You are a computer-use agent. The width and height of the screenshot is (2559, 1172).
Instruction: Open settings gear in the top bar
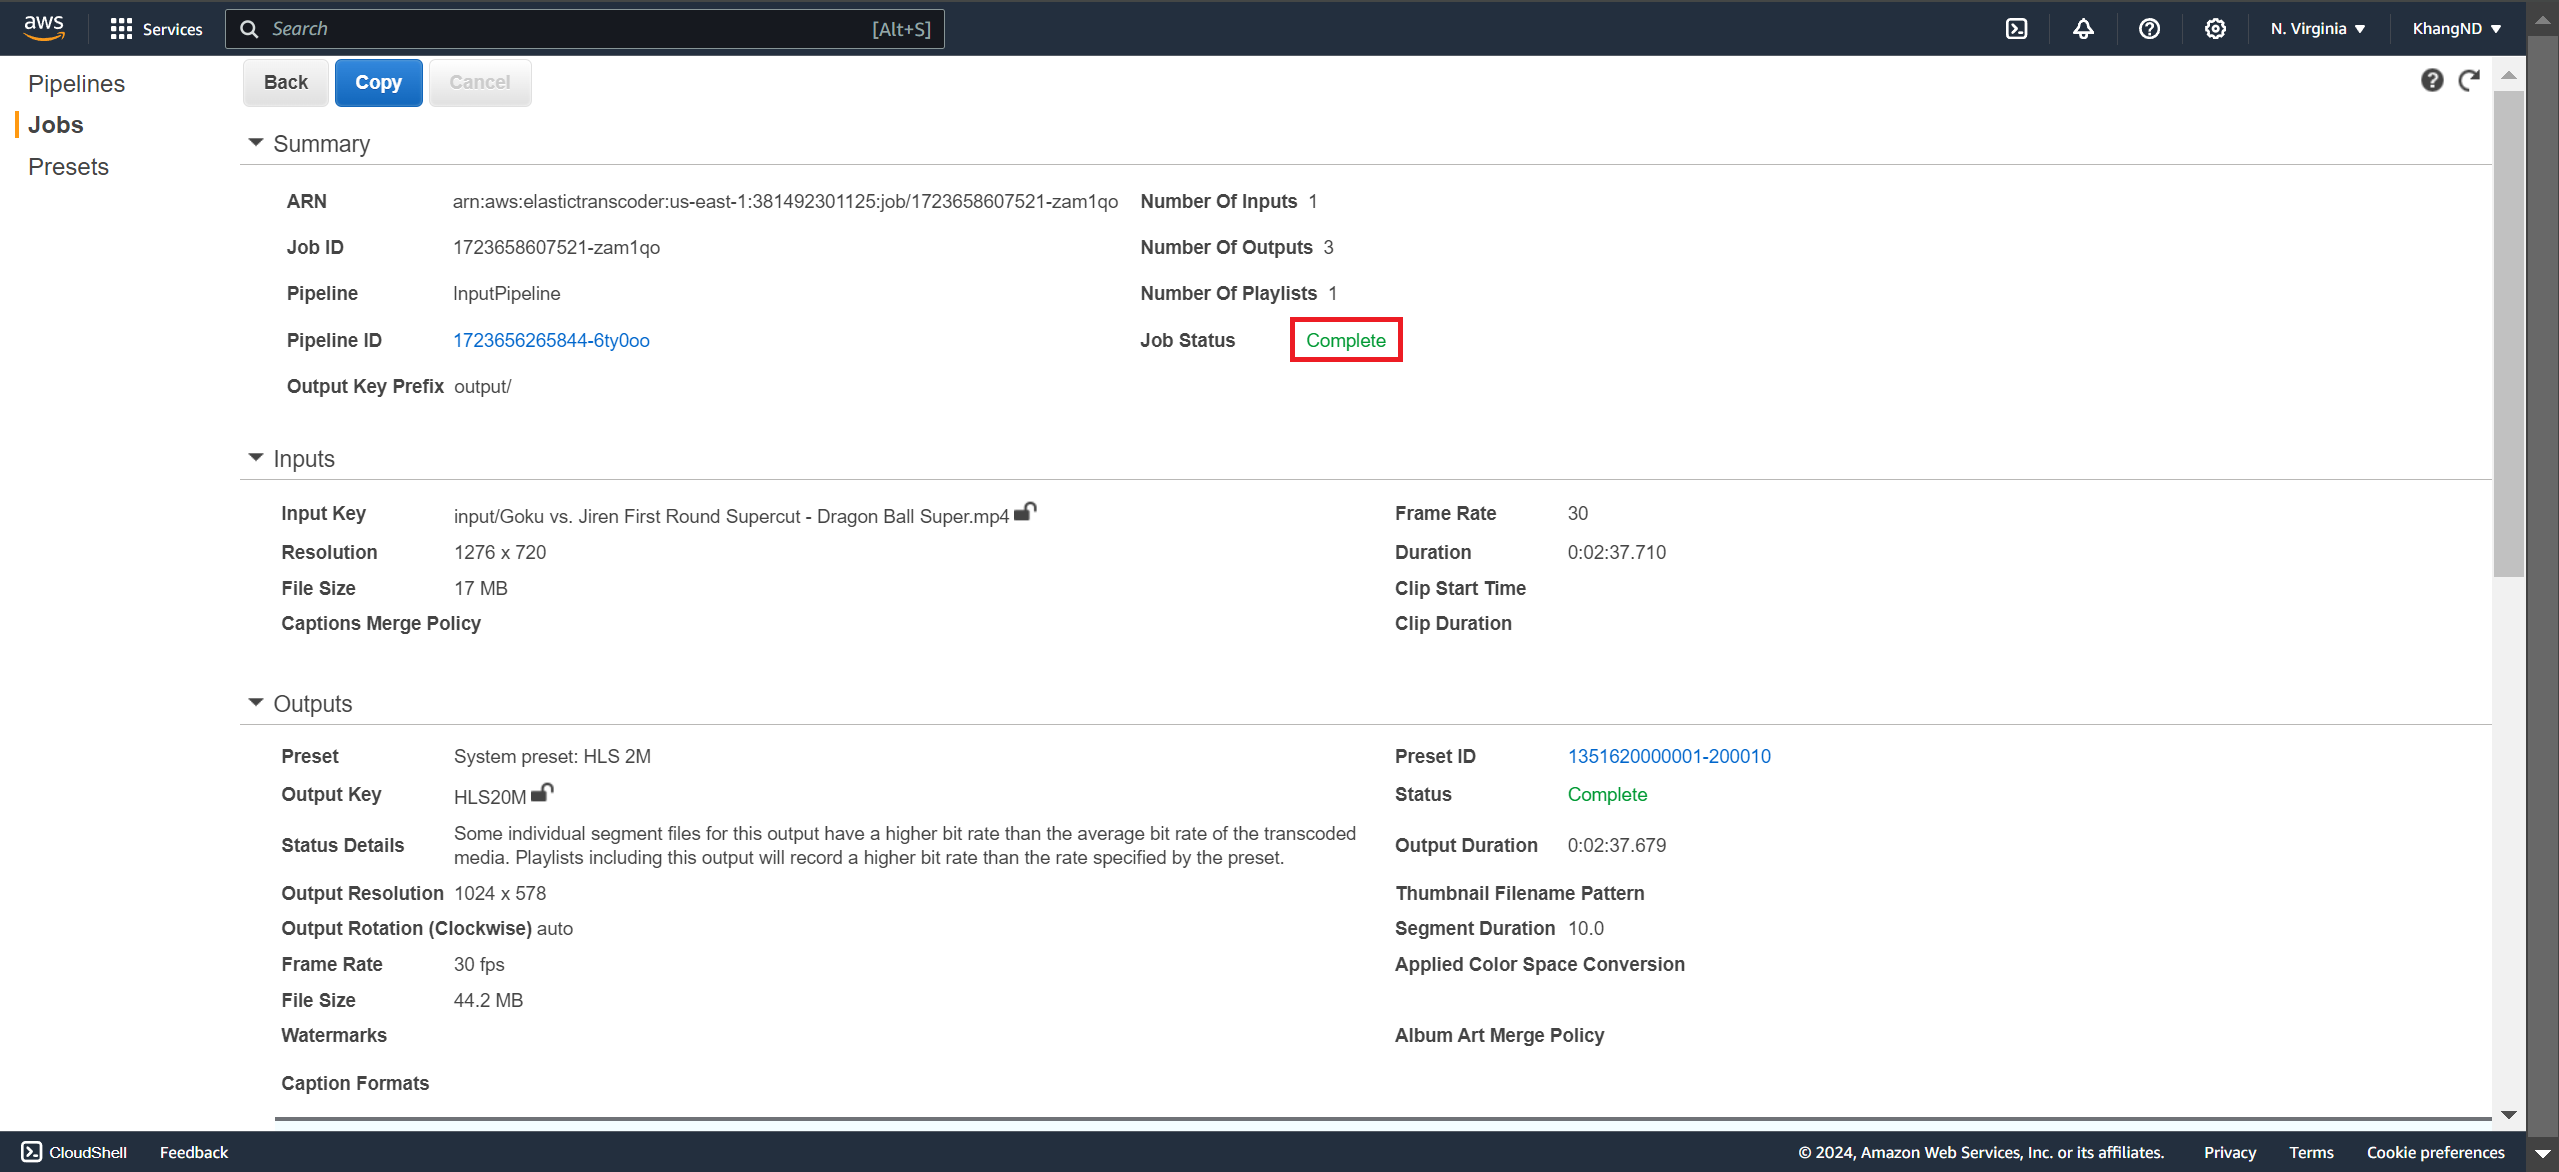click(2215, 29)
